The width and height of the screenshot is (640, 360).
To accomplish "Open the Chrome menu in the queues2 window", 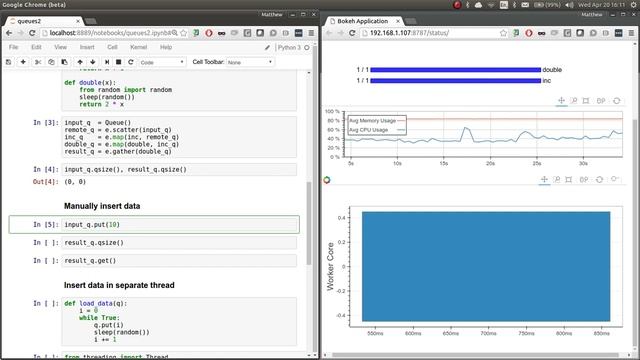I will click(311, 33).
